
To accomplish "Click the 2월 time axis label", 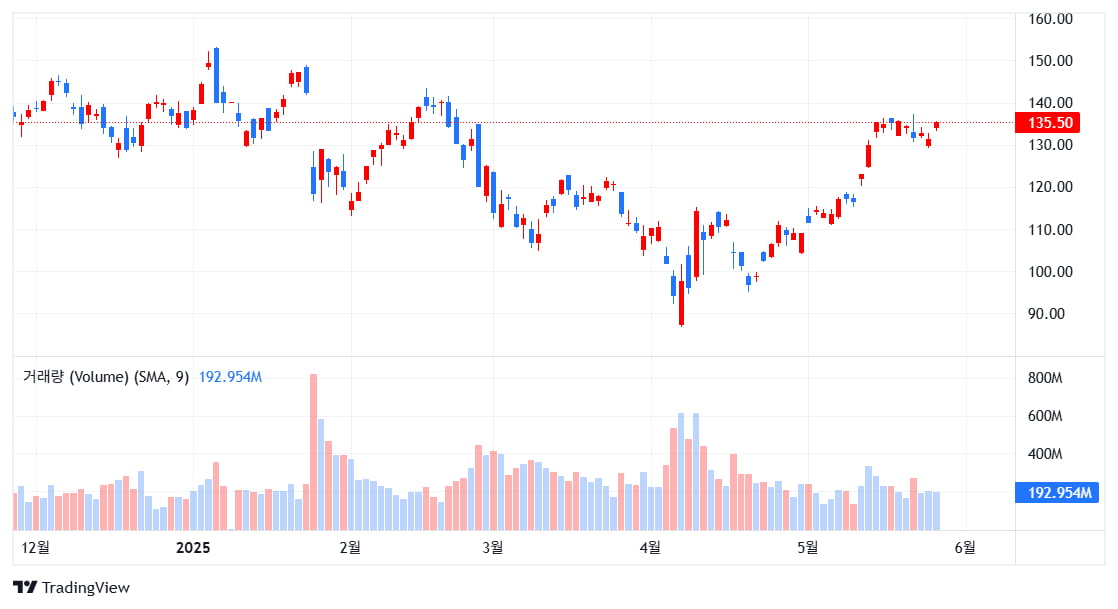I will (x=350, y=547).
